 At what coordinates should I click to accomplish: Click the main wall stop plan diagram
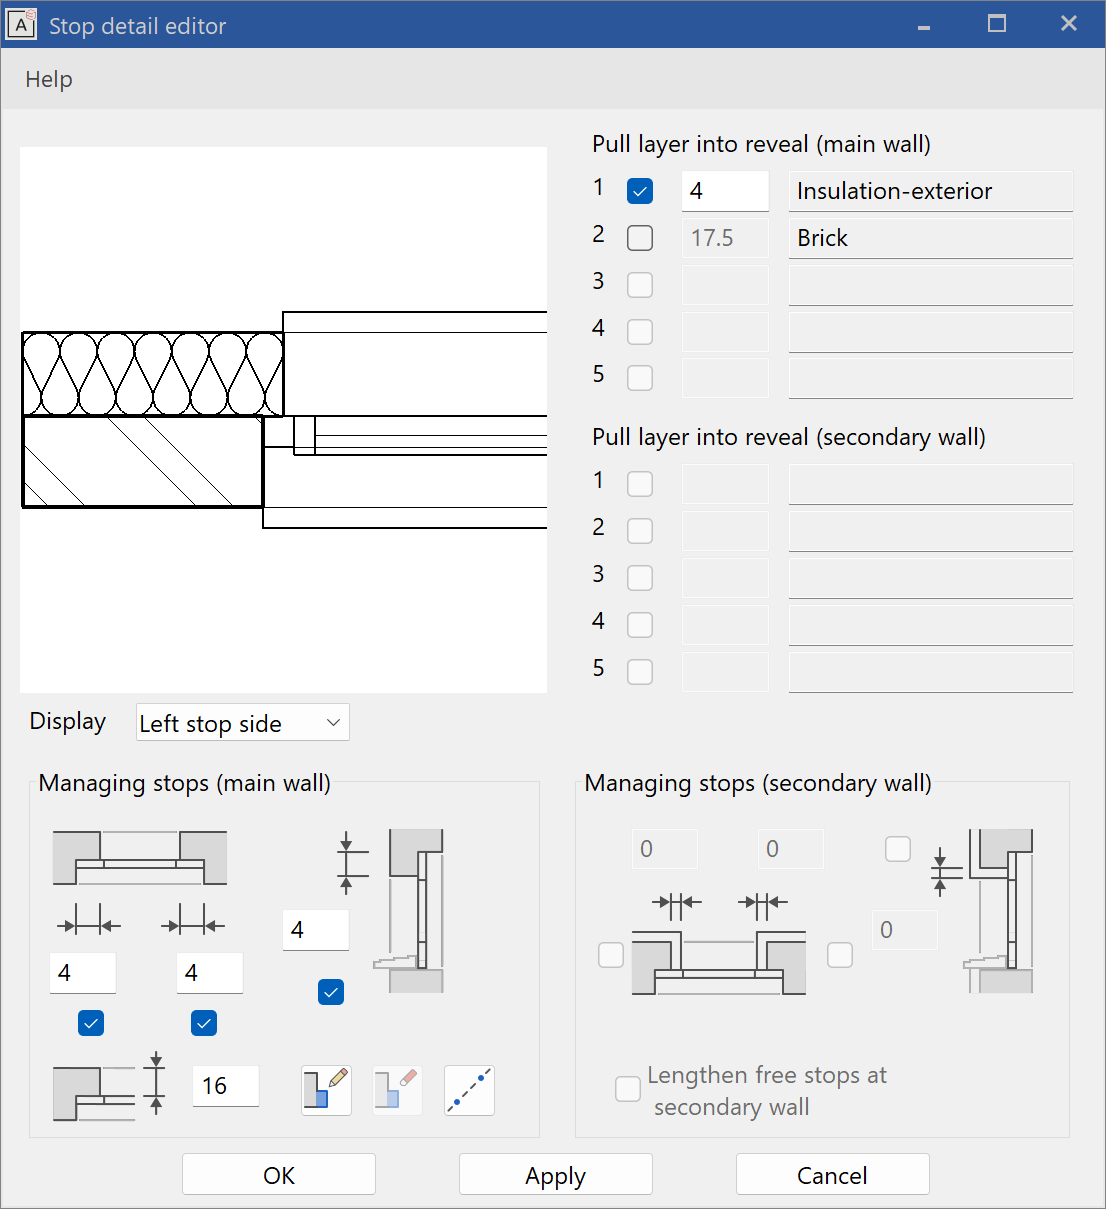tap(140, 858)
